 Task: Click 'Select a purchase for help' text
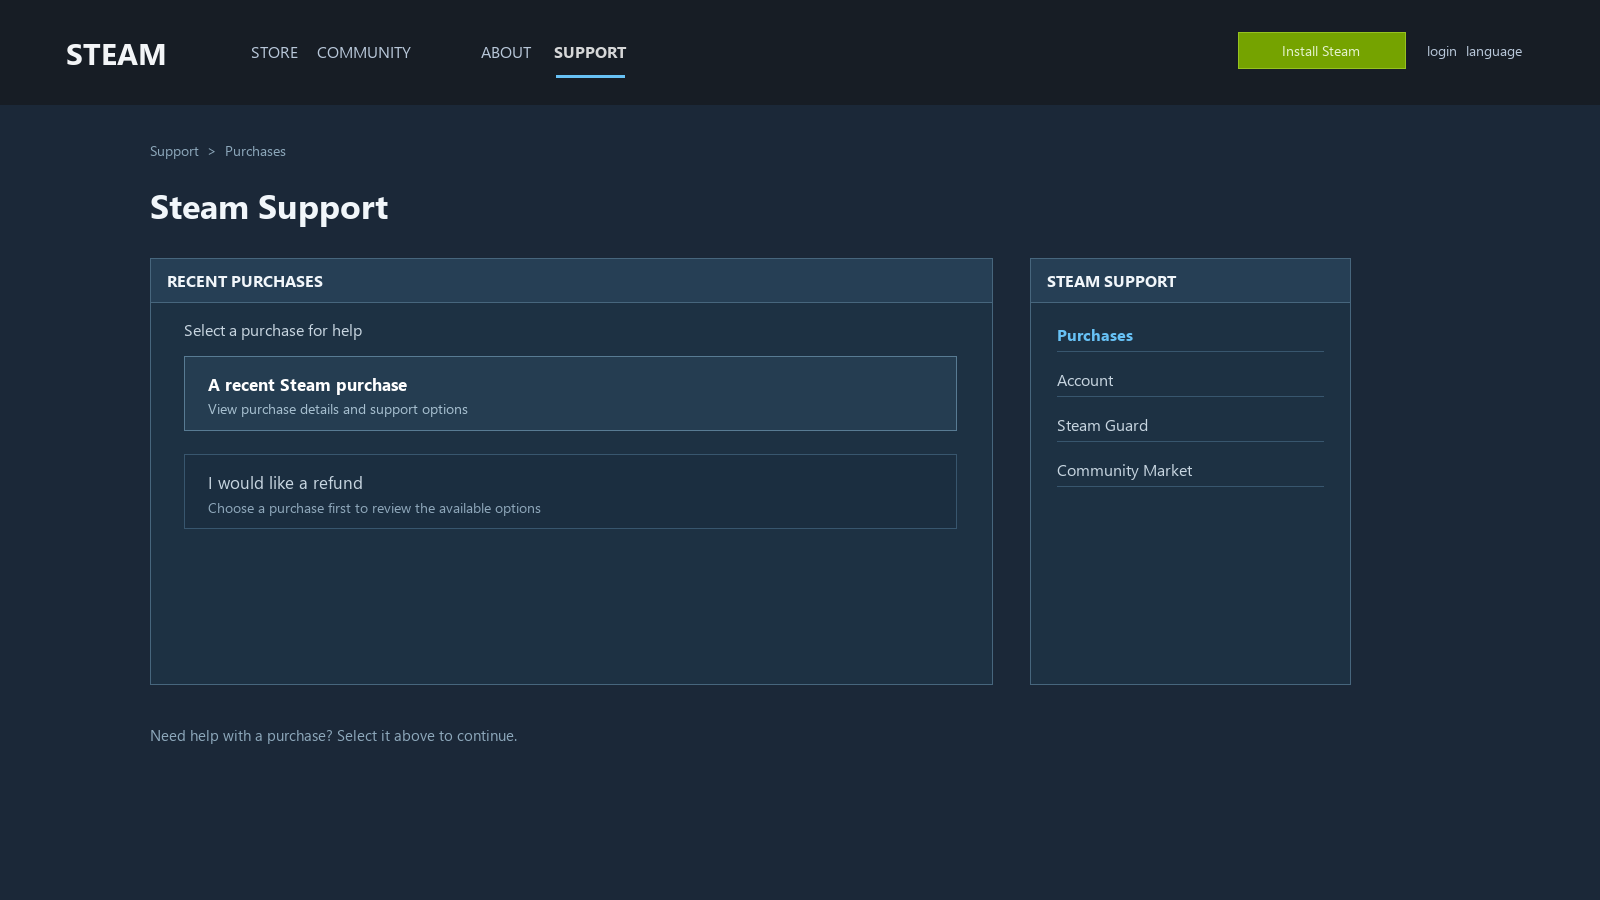[273, 330]
